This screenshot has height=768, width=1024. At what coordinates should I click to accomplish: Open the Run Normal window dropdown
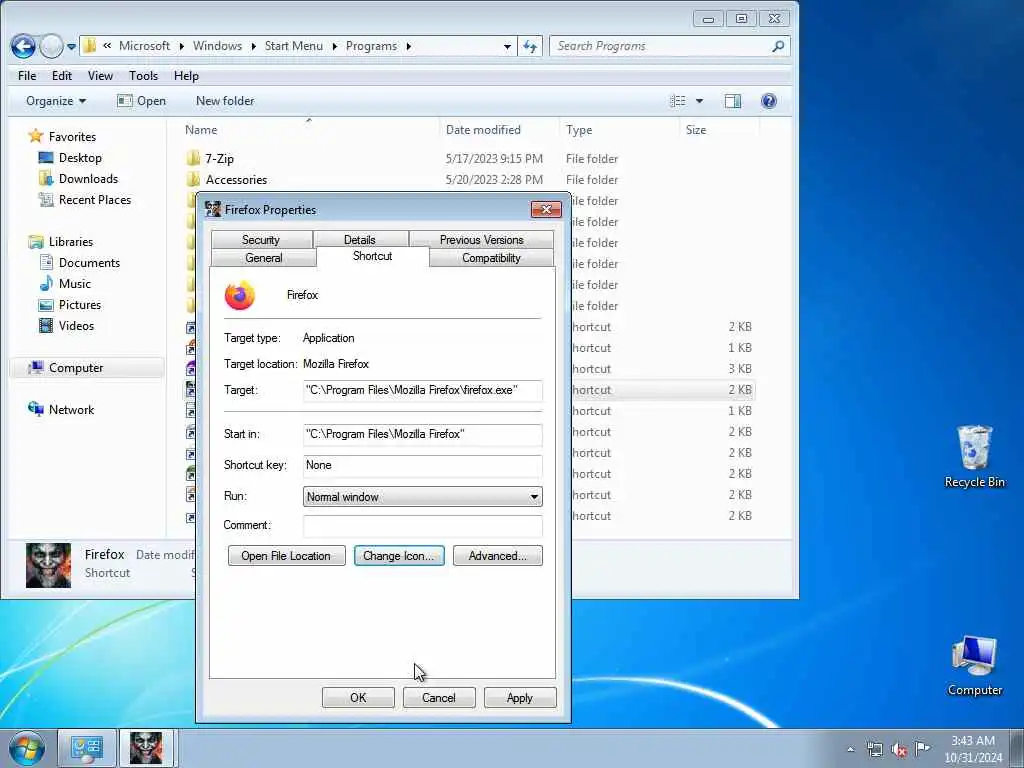point(423,496)
